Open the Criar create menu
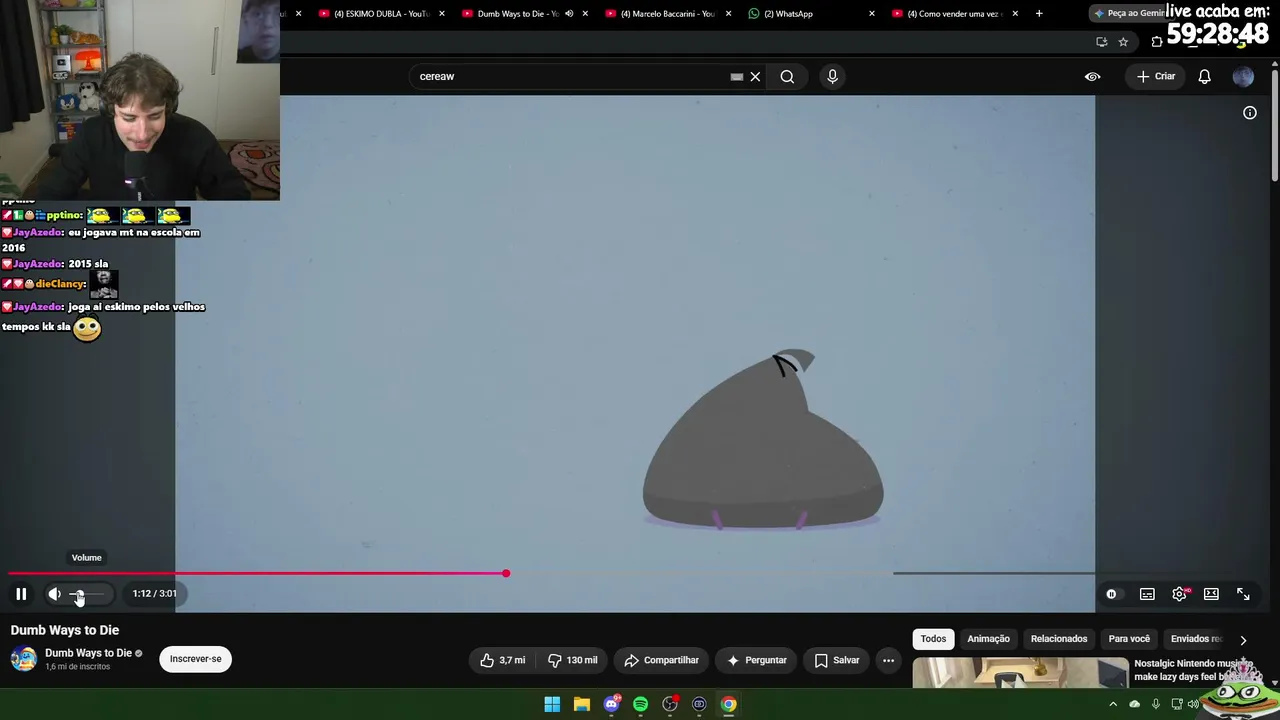This screenshot has width=1280, height=720. [1156, 76]
